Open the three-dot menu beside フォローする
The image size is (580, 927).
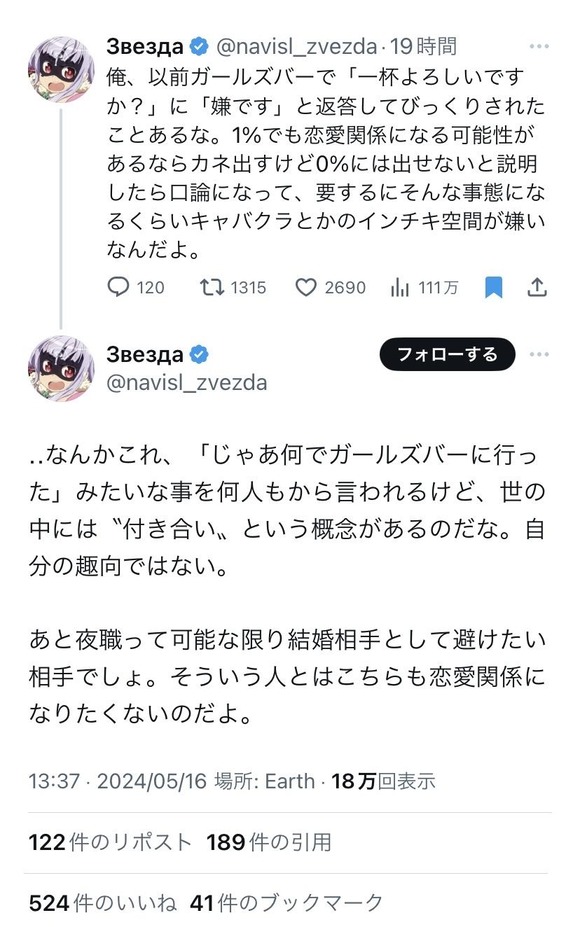pyautogui.click(x=539, y=354)
